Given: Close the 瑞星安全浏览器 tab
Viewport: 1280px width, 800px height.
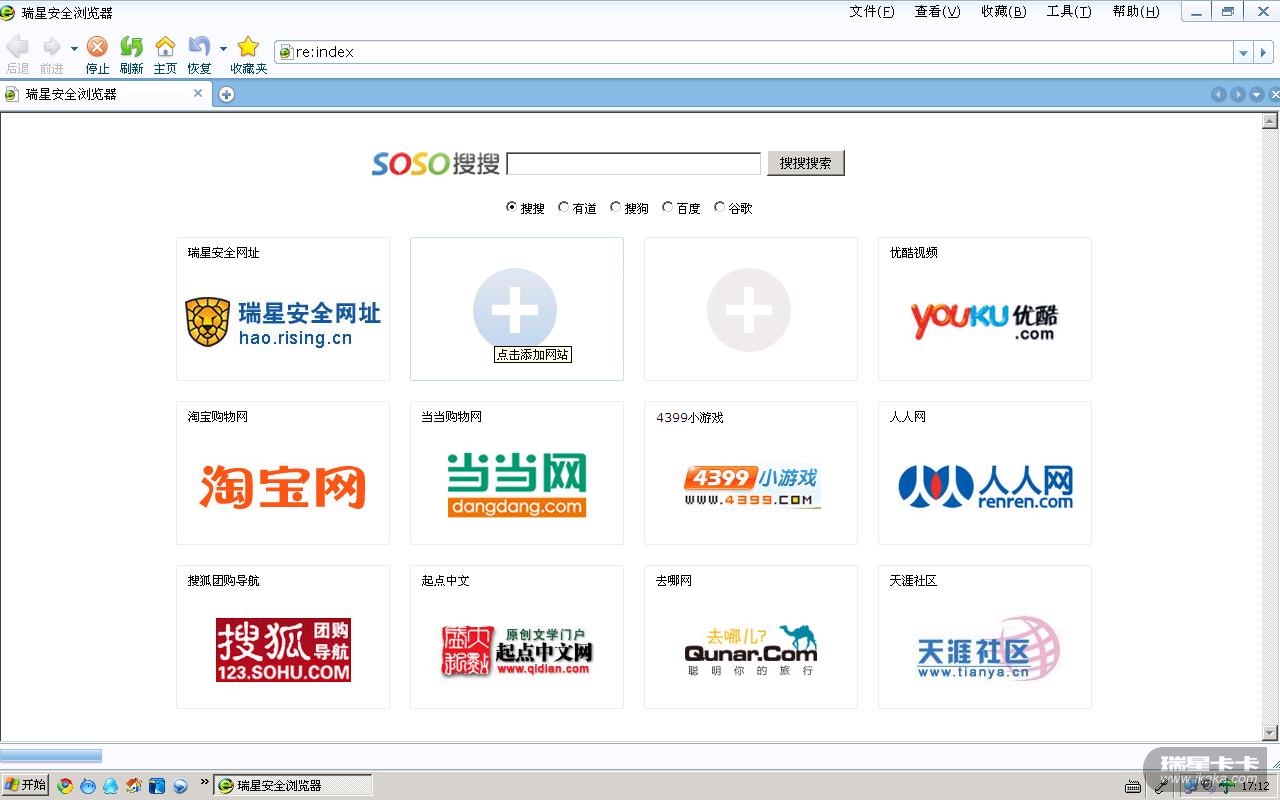Looking at the screenshot, I should 198,93.
